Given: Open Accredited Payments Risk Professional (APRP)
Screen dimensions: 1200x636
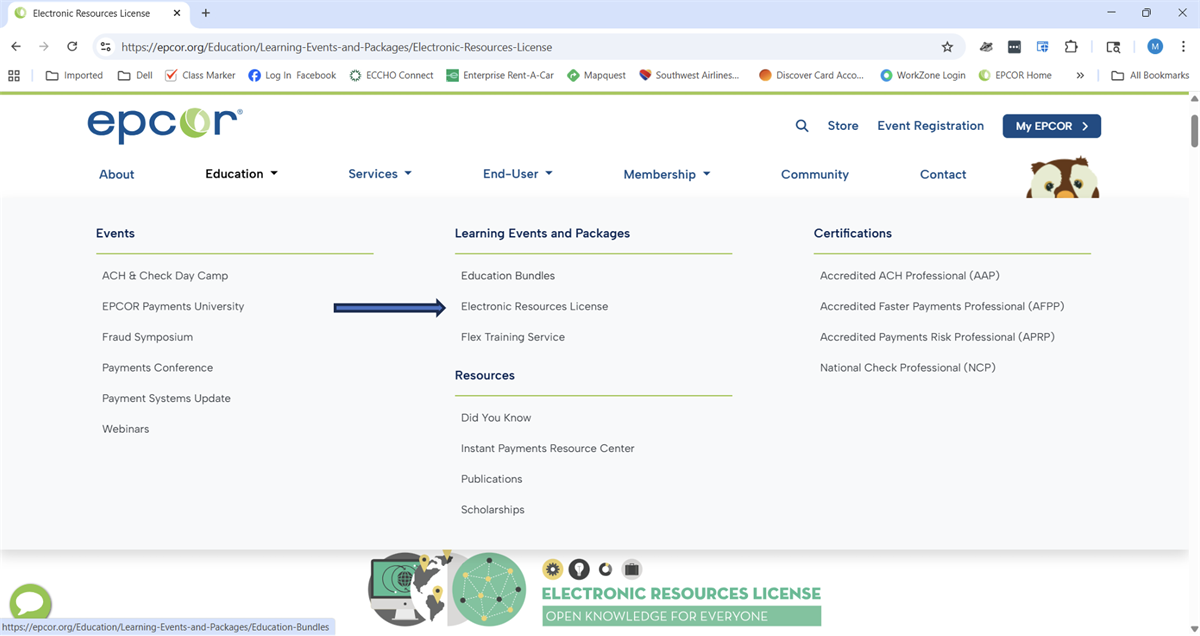Looking at the screenshot, I should tap(937, 337).
